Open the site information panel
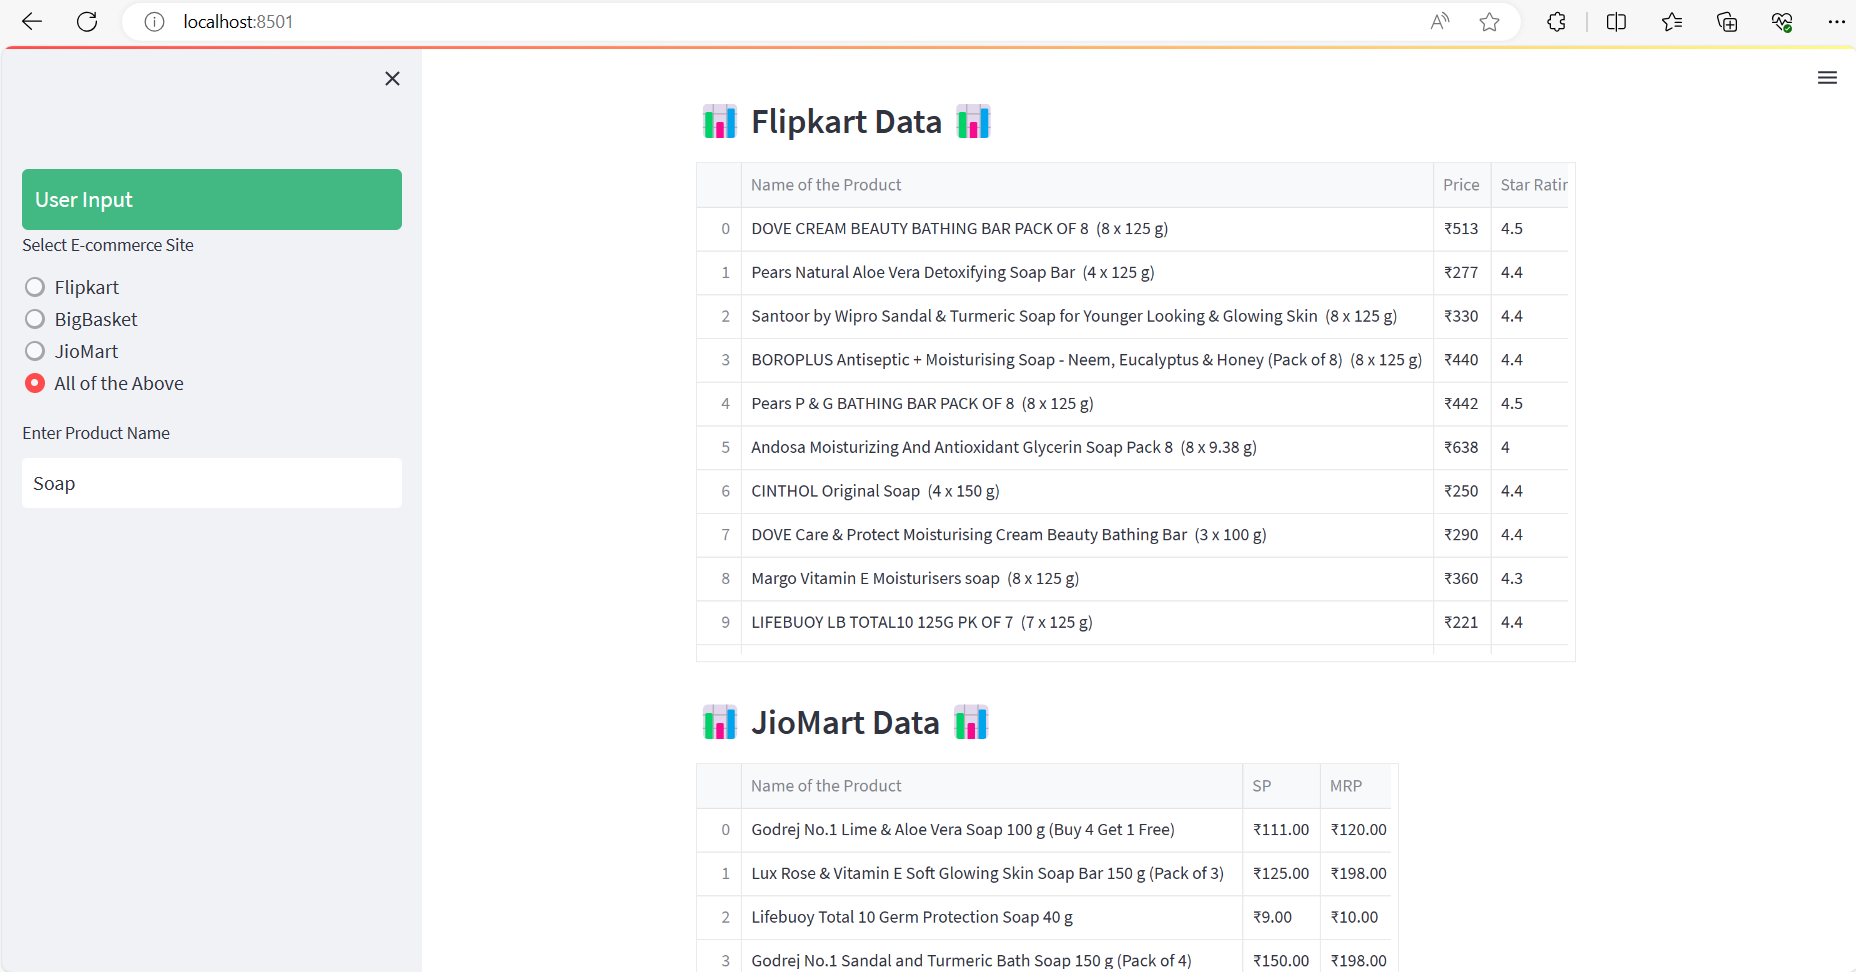This screenshot has height=972, width=1856. (154, 21)
